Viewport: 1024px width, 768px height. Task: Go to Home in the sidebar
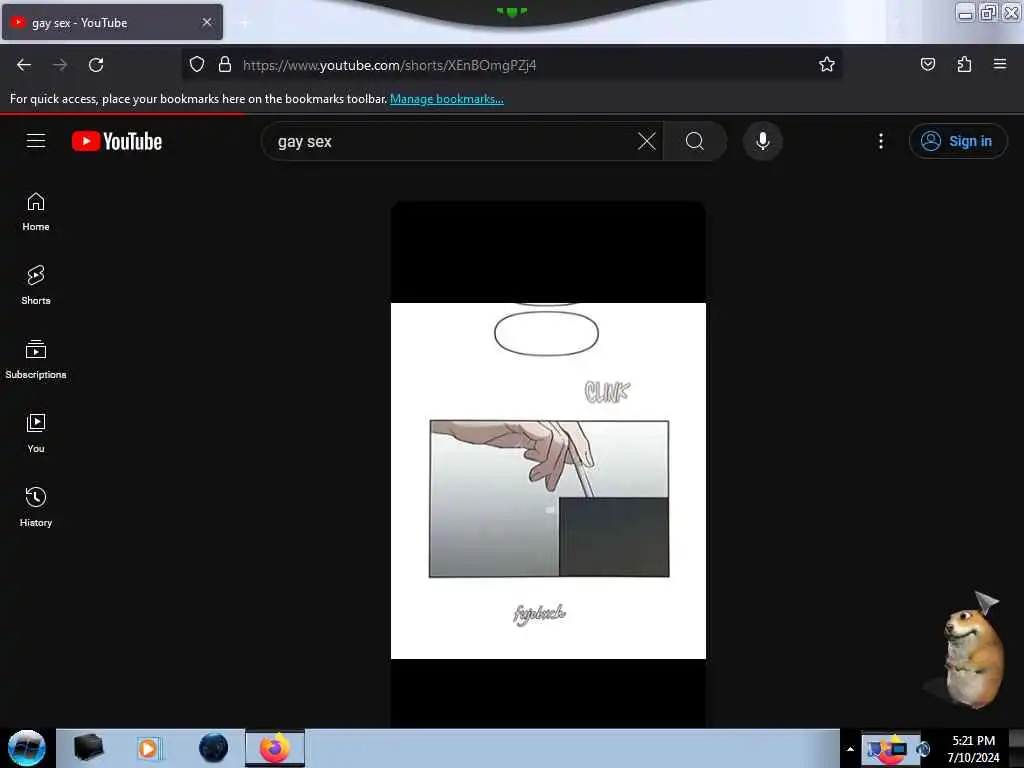tap(36, 212)
